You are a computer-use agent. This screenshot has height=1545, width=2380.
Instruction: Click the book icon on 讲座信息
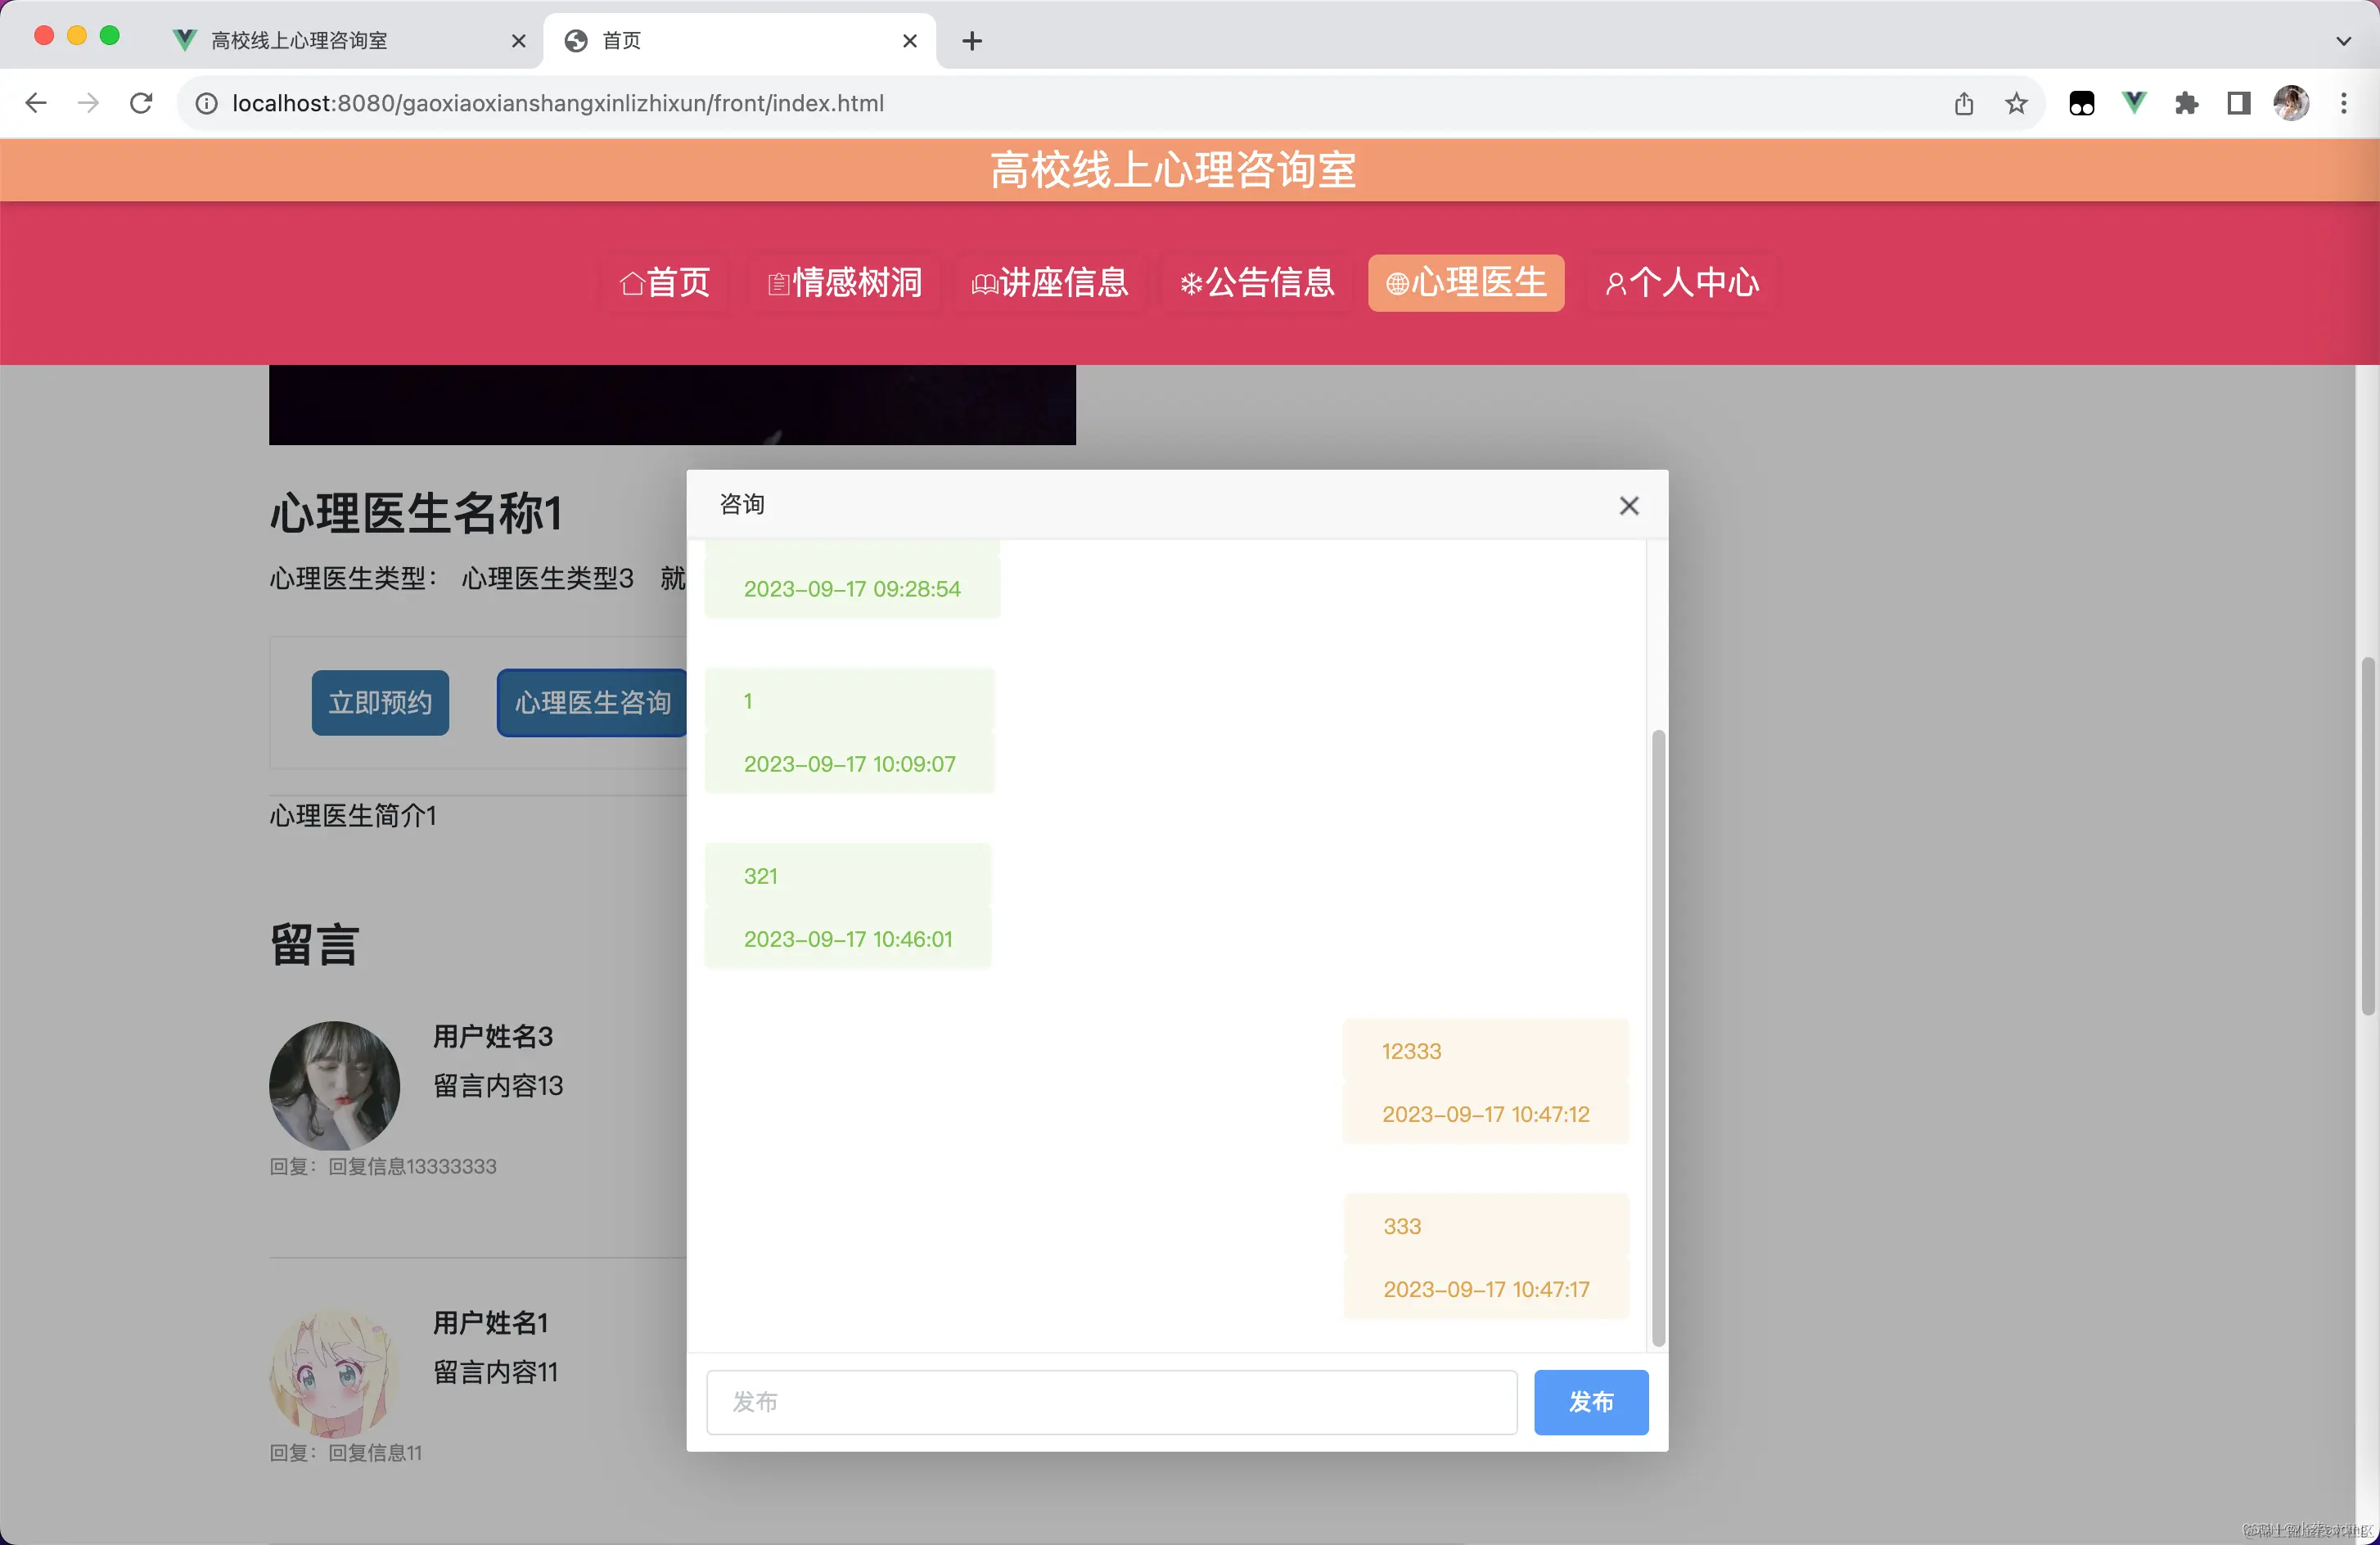coord(985,283)
